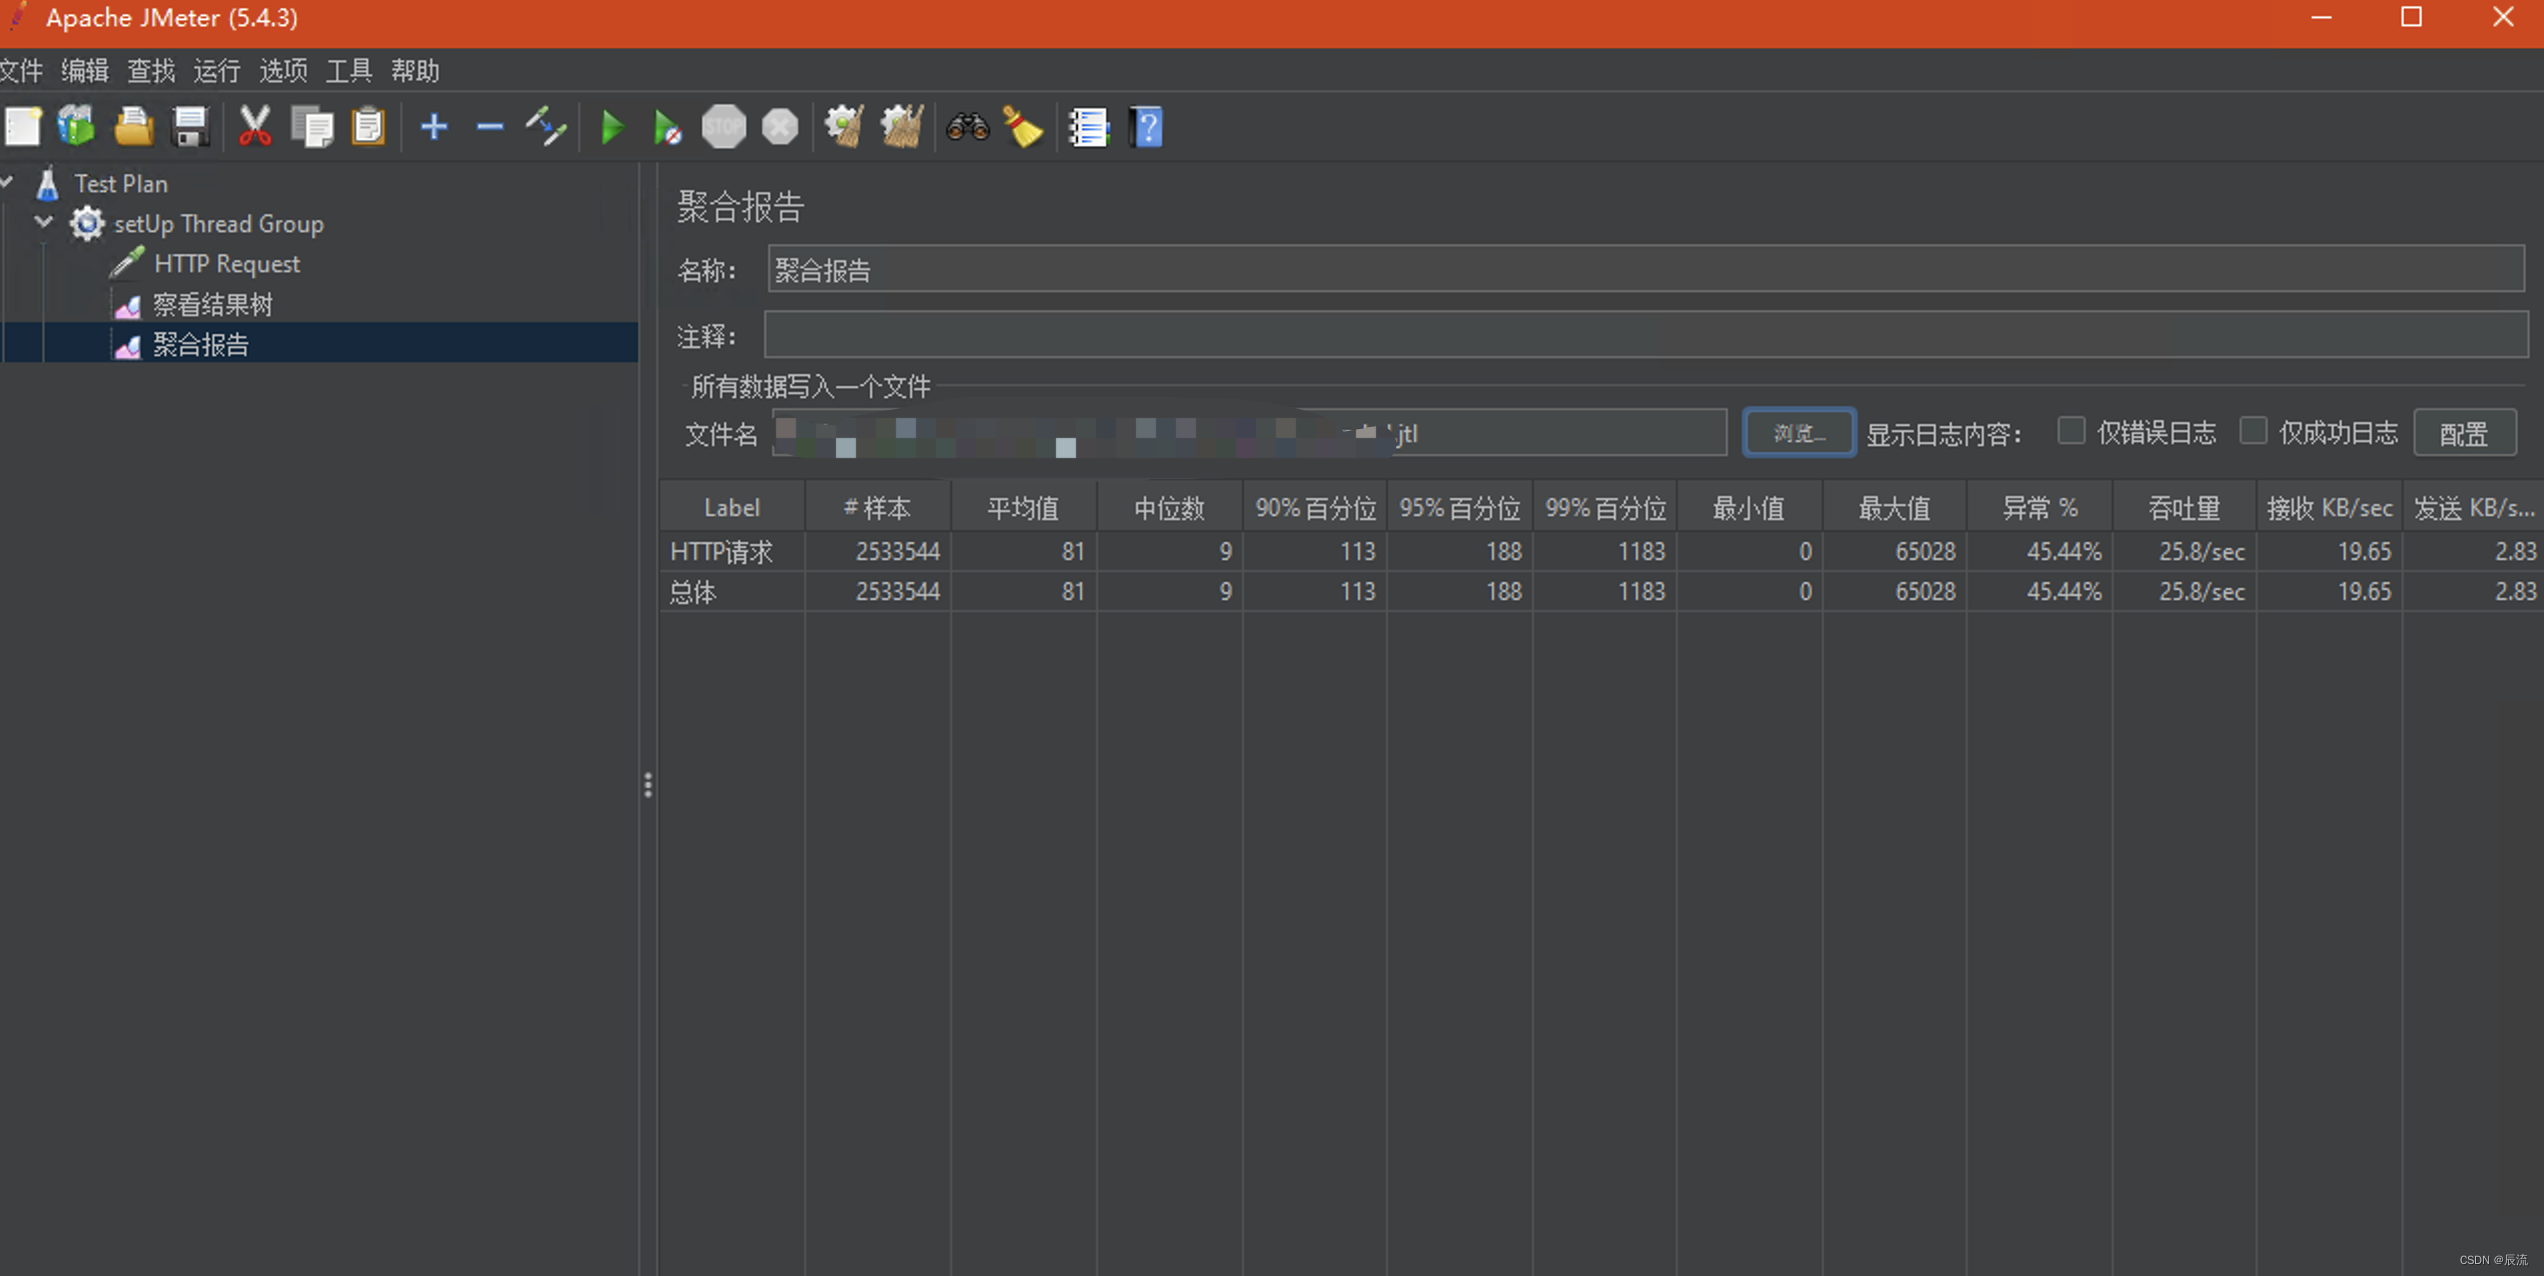The image size is (2544, 1276).
Task: Click Start no pauses icon
Action: point(667,128)
